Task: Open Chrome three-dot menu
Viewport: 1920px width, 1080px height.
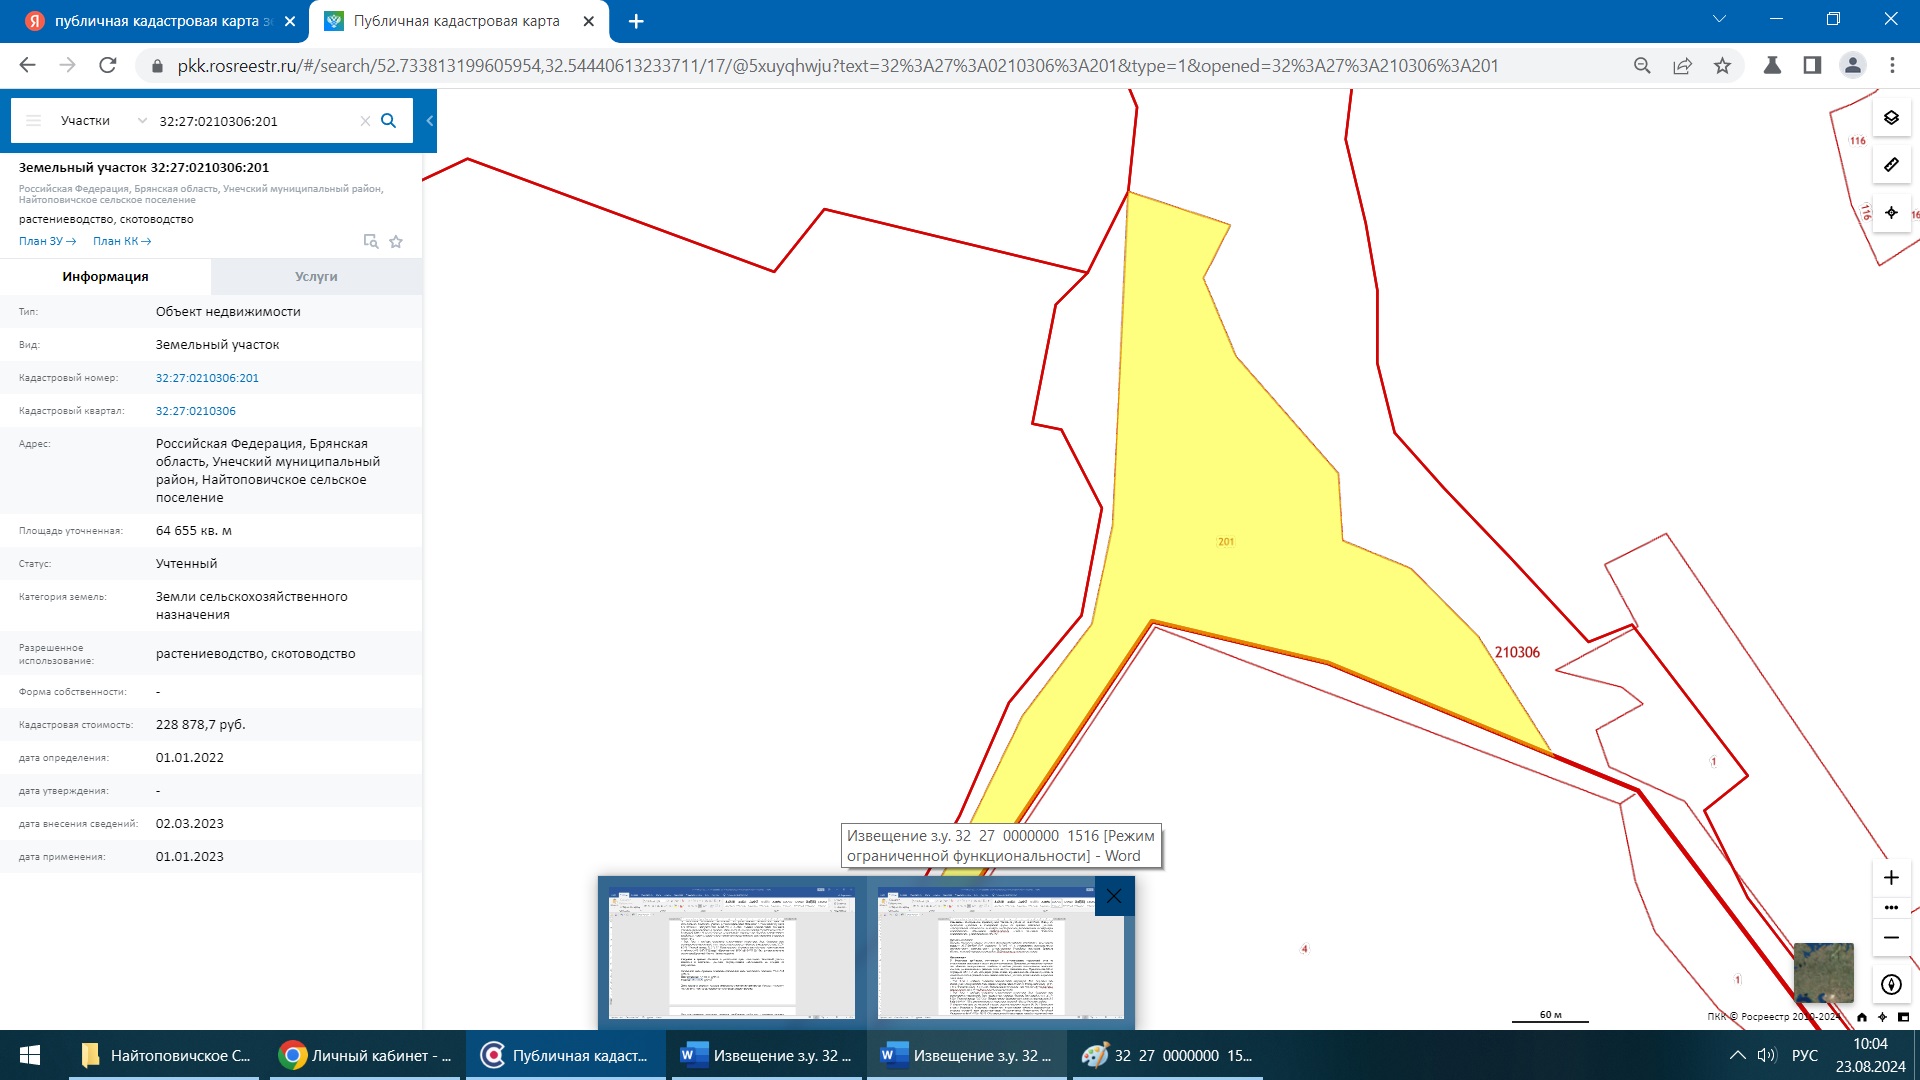Action: click(1892, 65)
